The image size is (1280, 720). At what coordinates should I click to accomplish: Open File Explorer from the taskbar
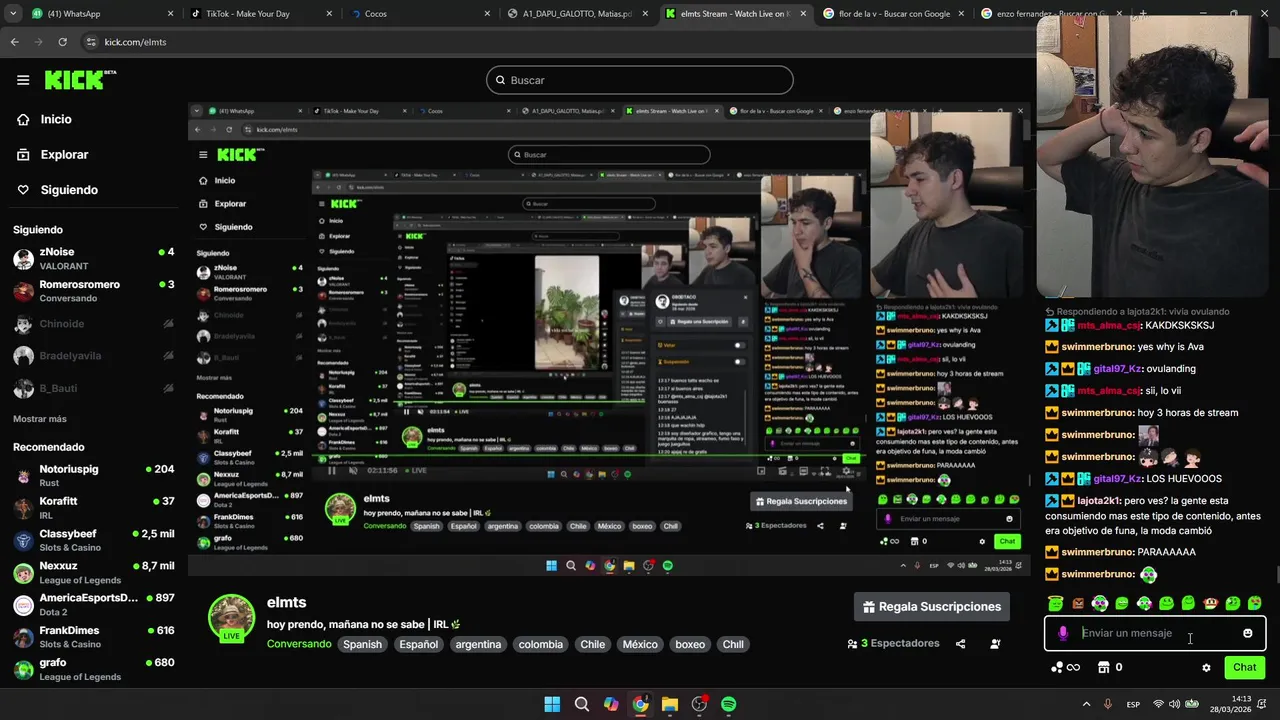click(670, 704)
